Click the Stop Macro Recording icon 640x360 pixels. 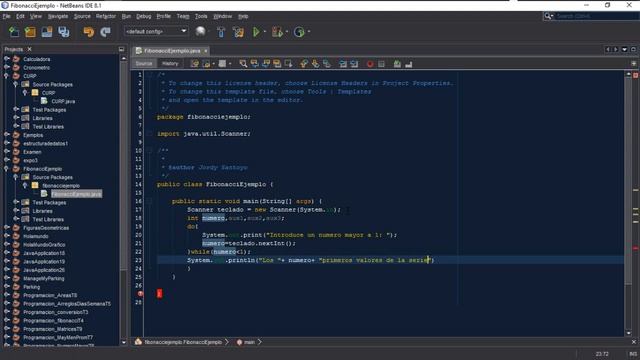381,64
